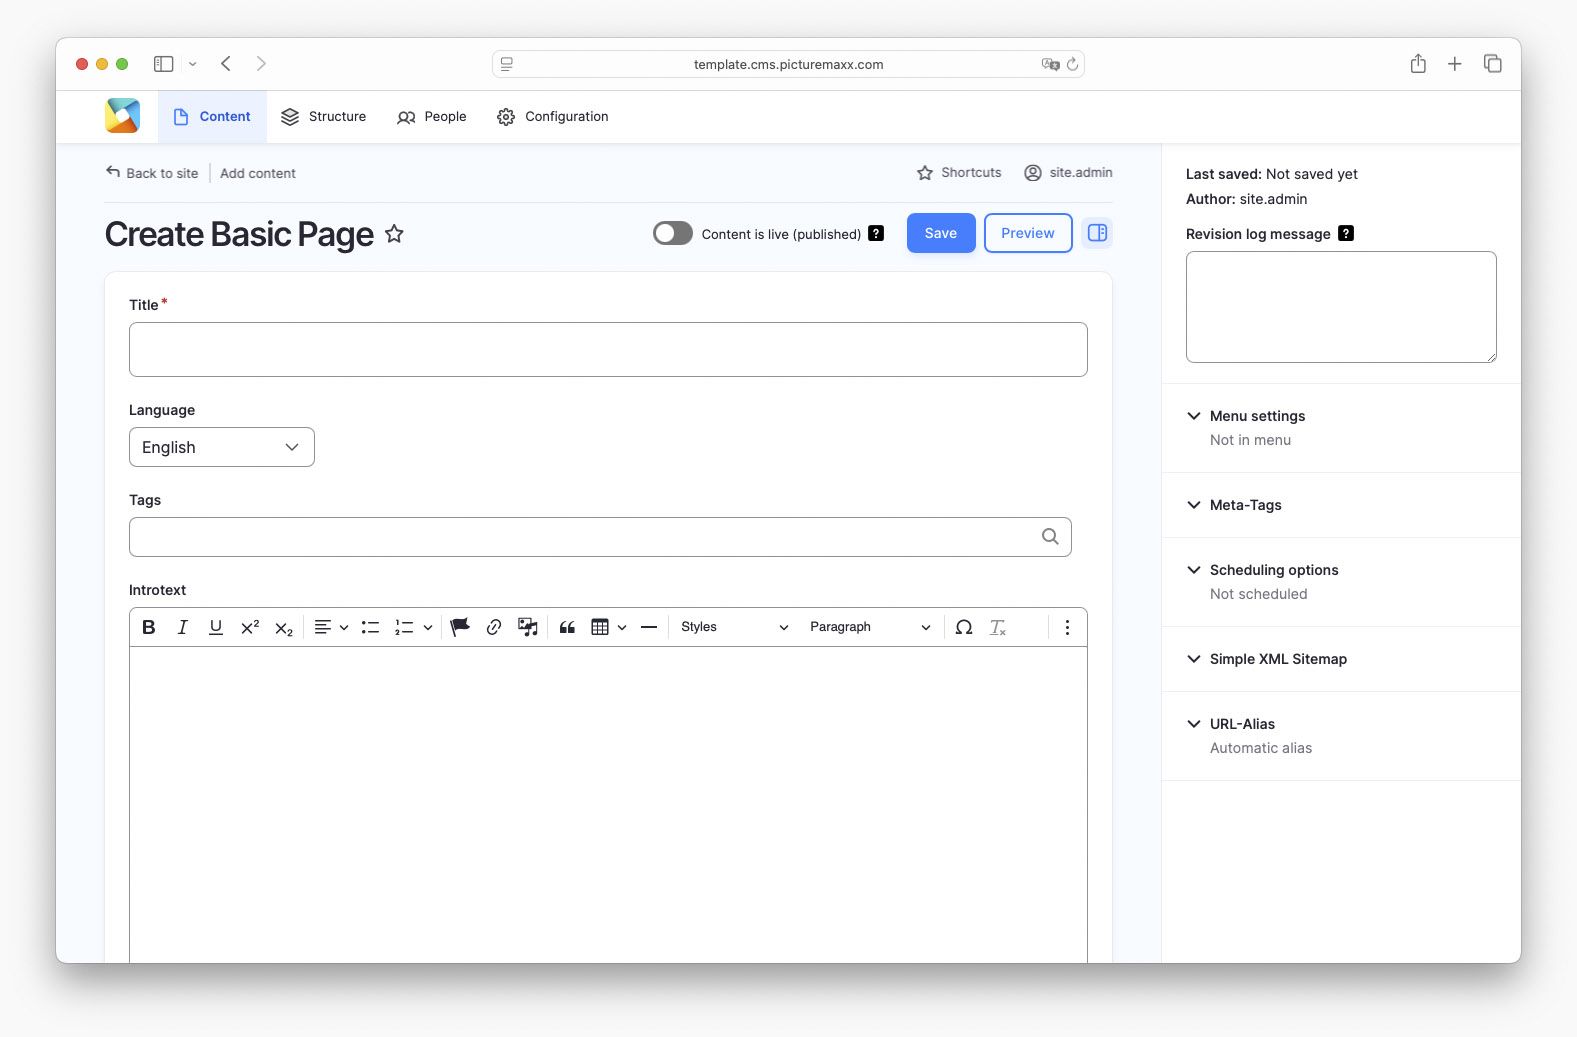This screenshot has width=1577, height=1037.
Task: Click the remove formatting icon
Action: pos(998,627)
